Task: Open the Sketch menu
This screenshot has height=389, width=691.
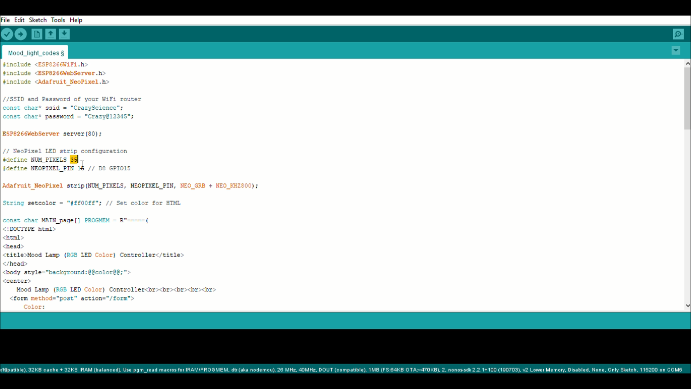Action: click(38, 20)
